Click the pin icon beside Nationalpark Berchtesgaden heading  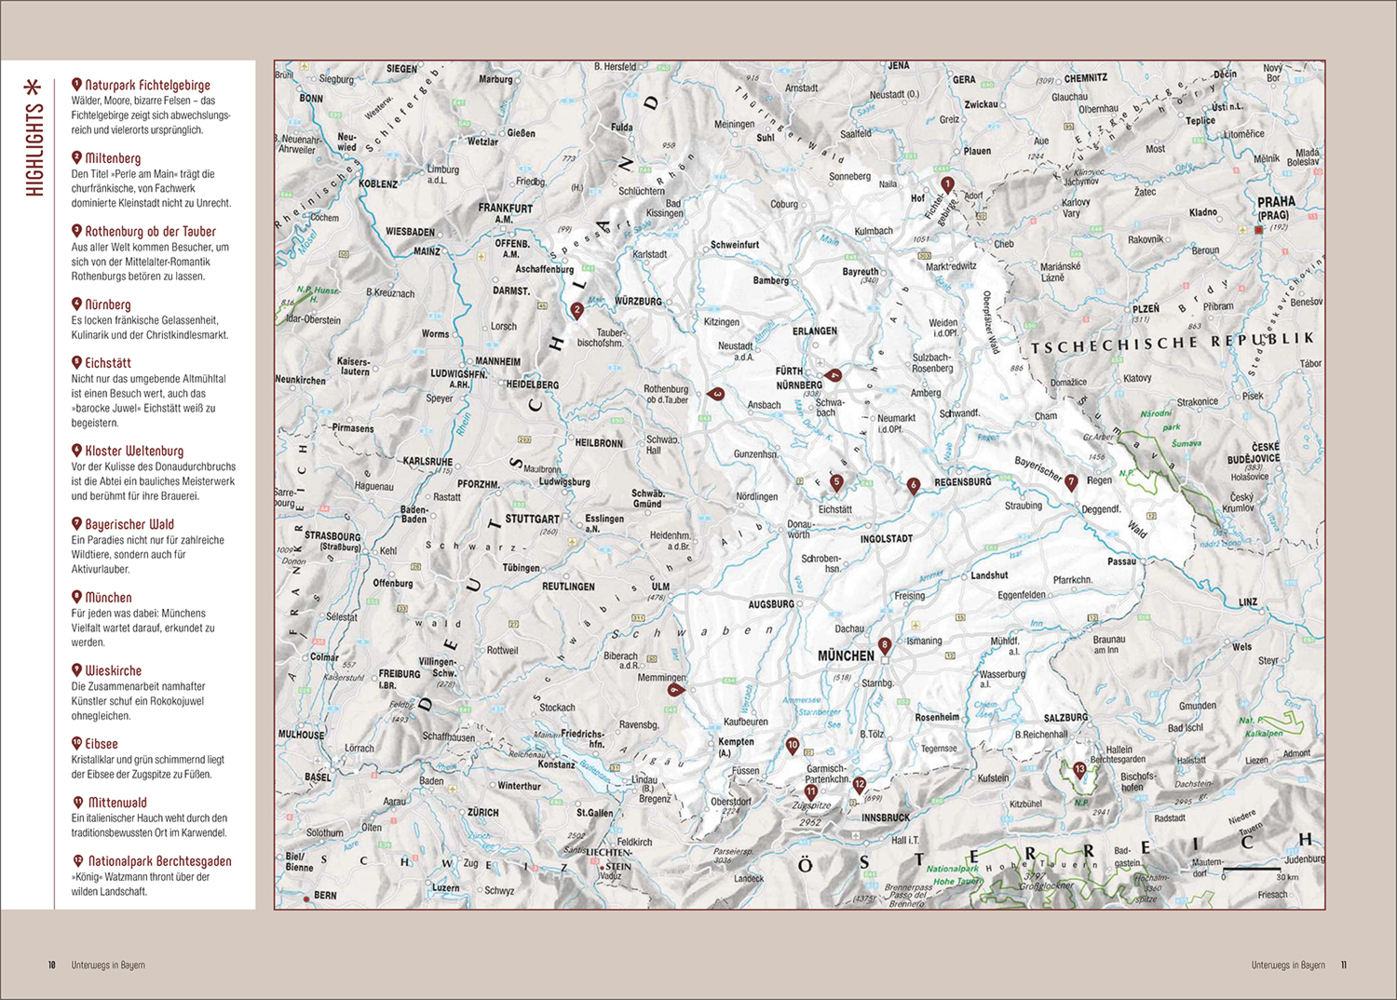[x=78, y=860]
